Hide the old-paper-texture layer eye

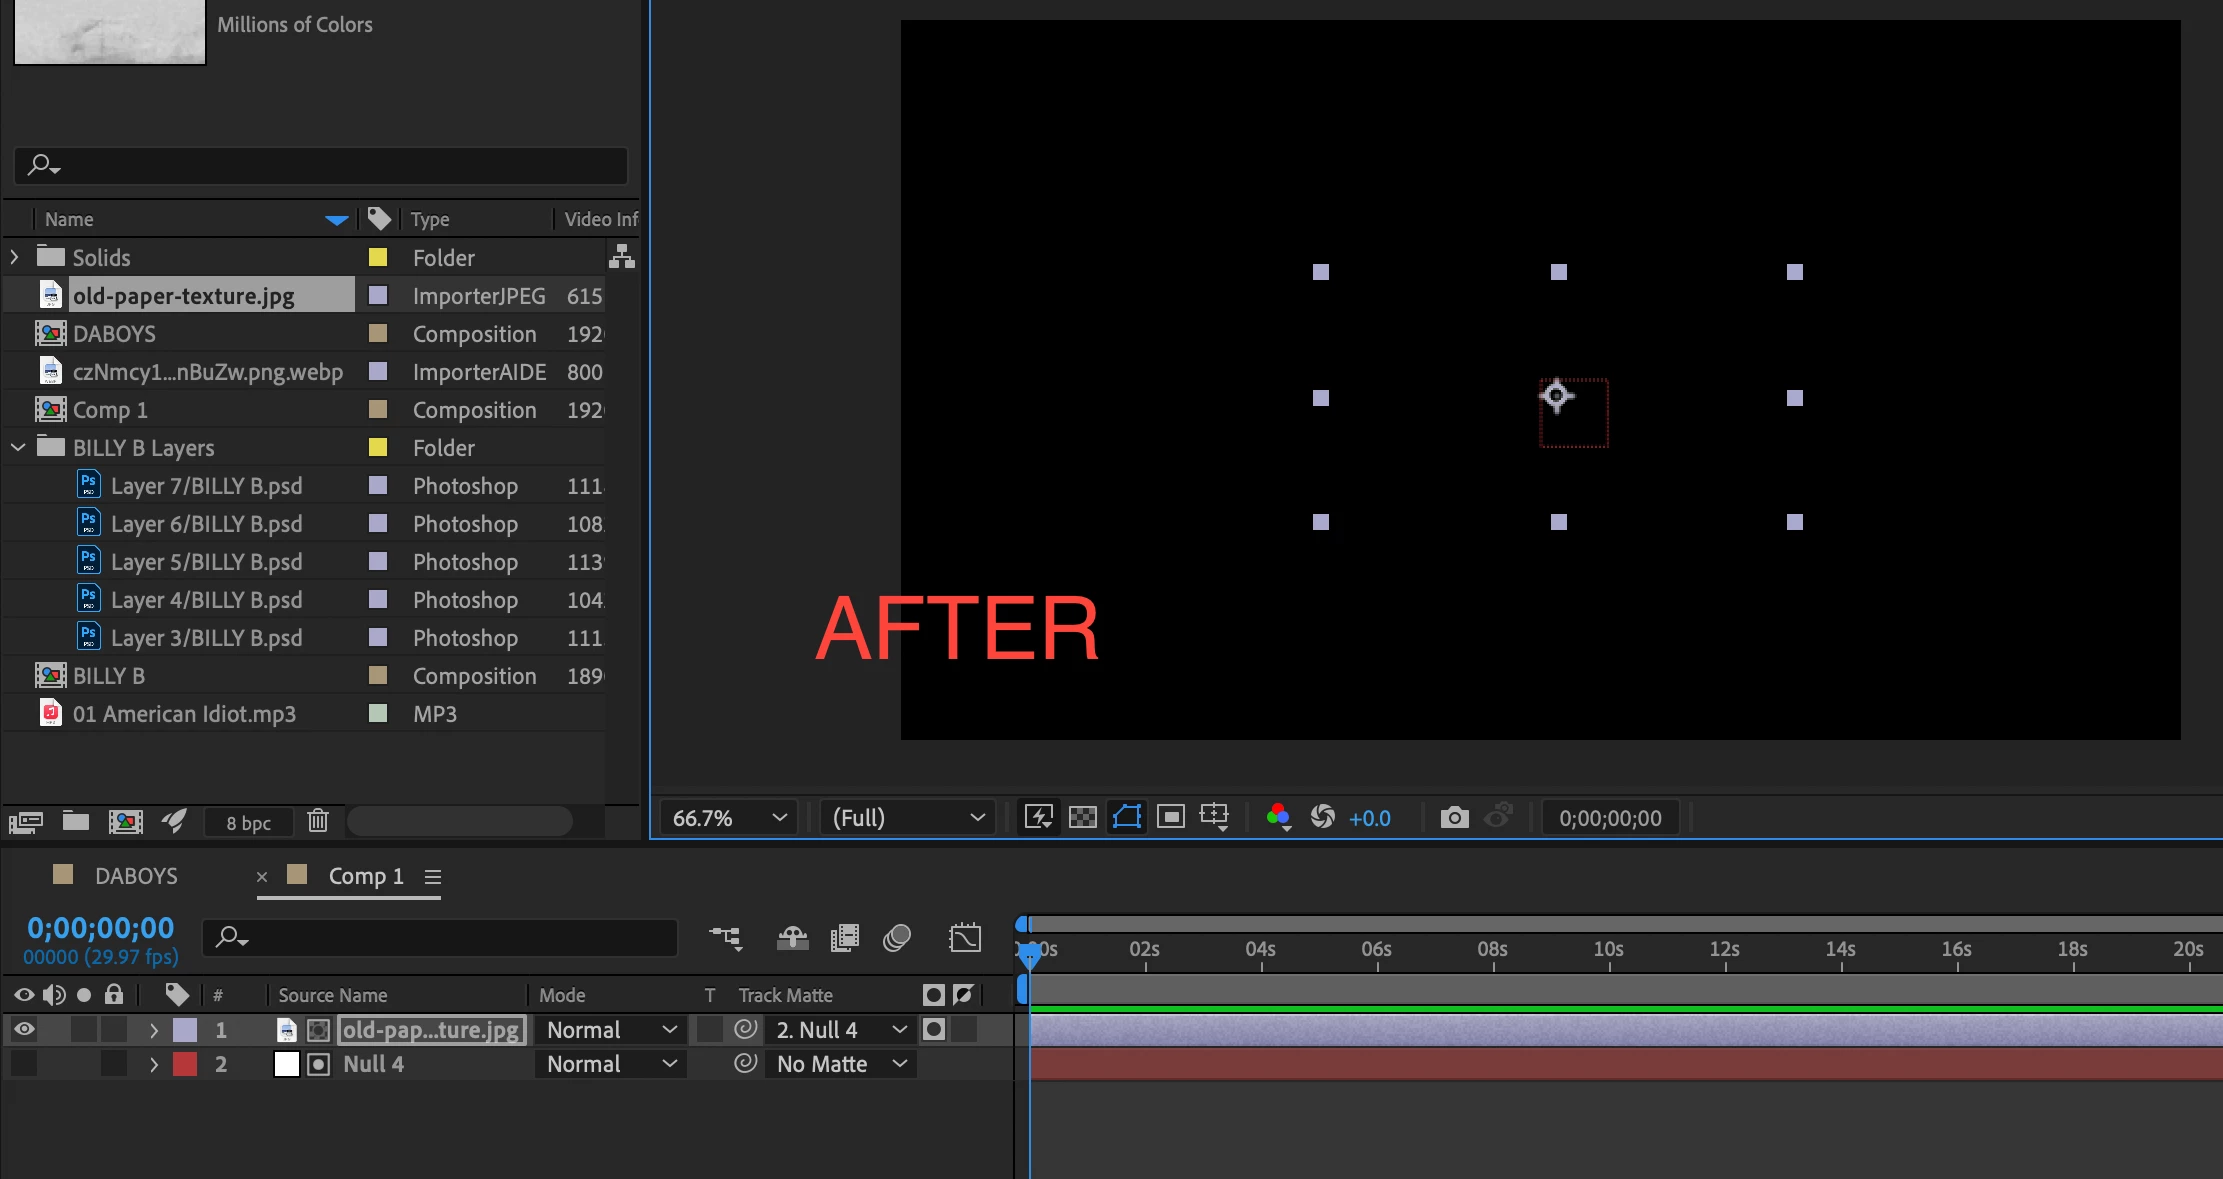[x=24, y=1029]
